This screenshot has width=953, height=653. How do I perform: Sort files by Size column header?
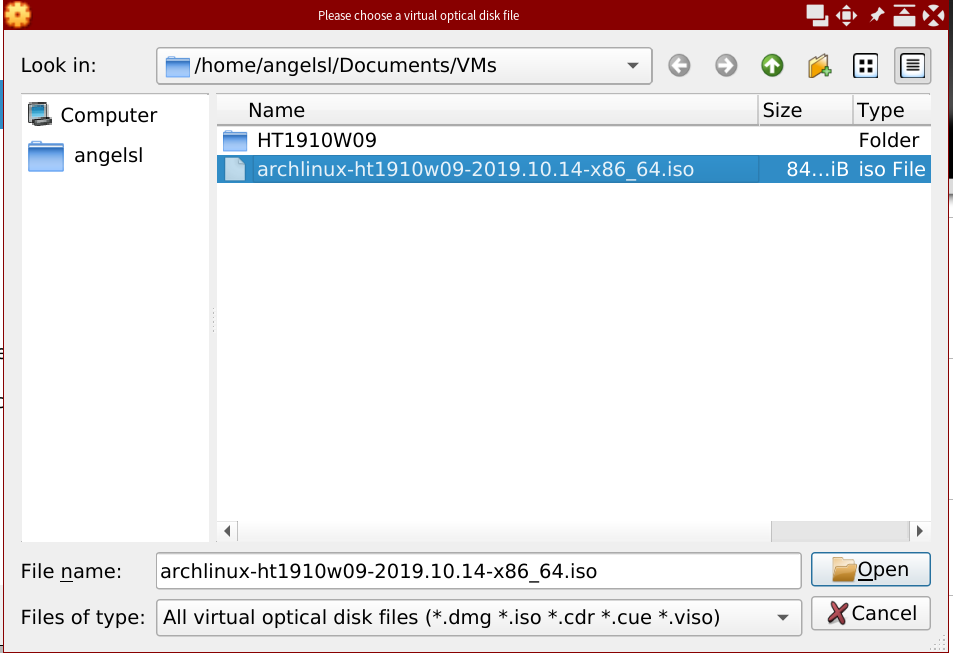782,110
